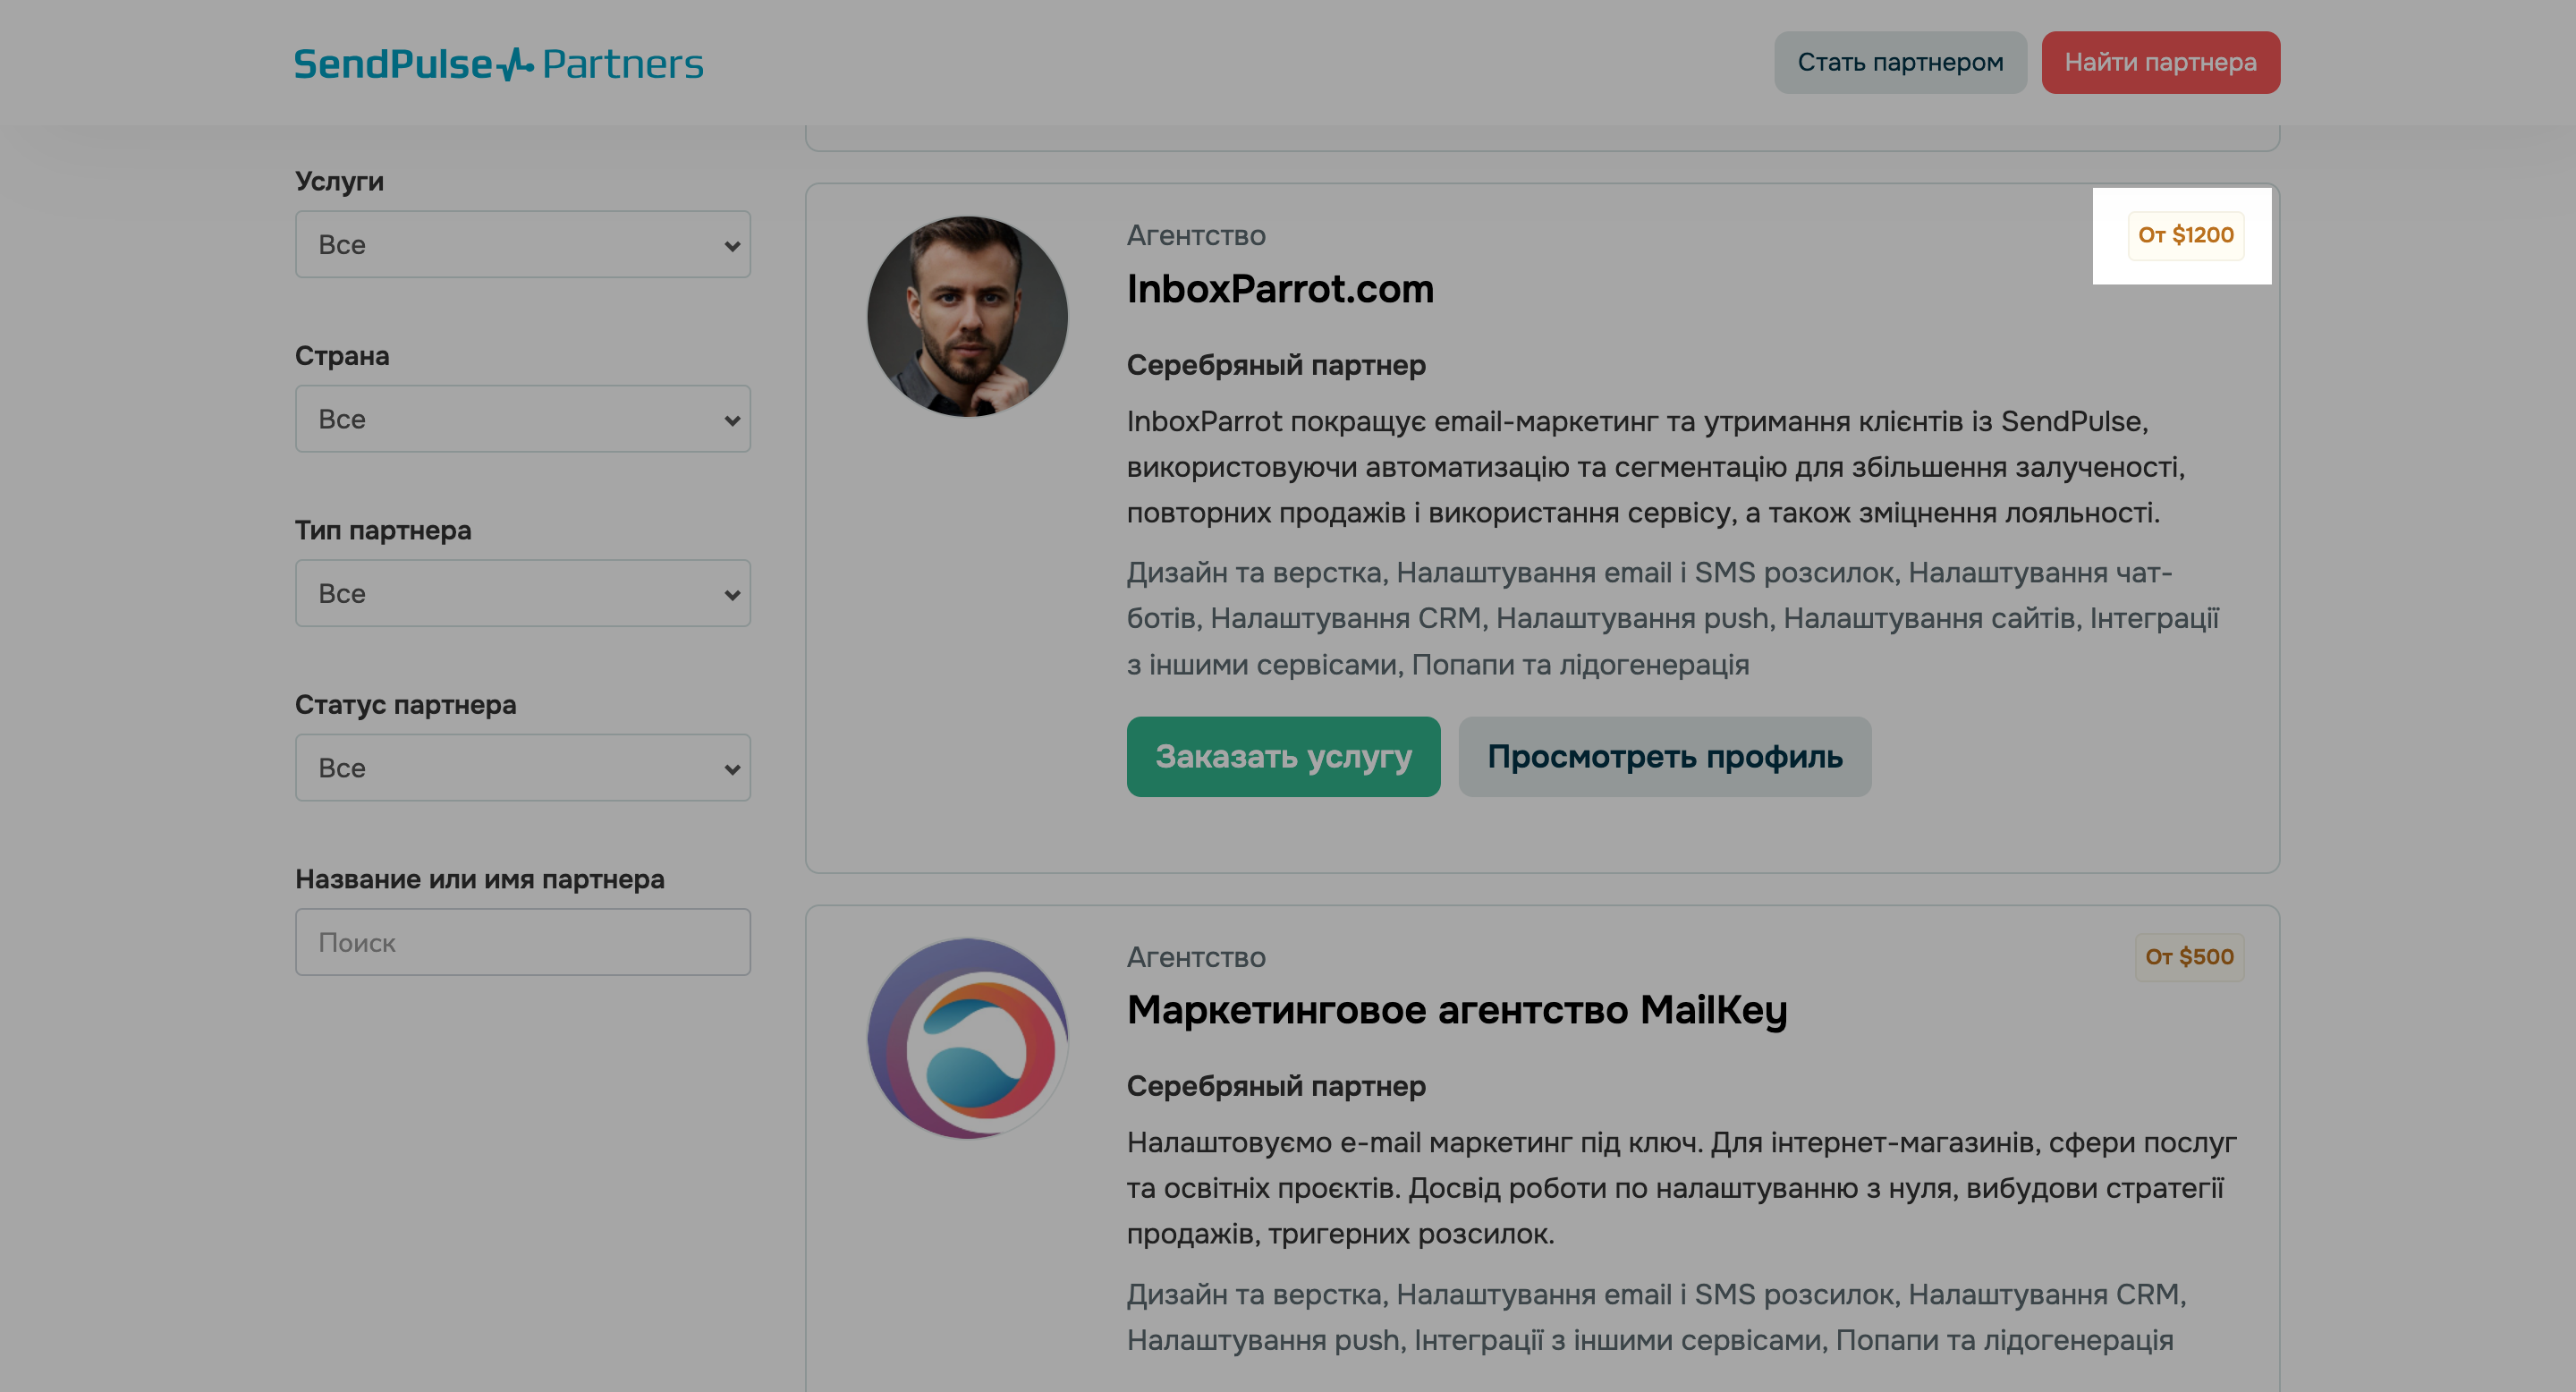2576x1392 pixels.
Task: Click MailKey agency logo image
Action: (967, 1038)
